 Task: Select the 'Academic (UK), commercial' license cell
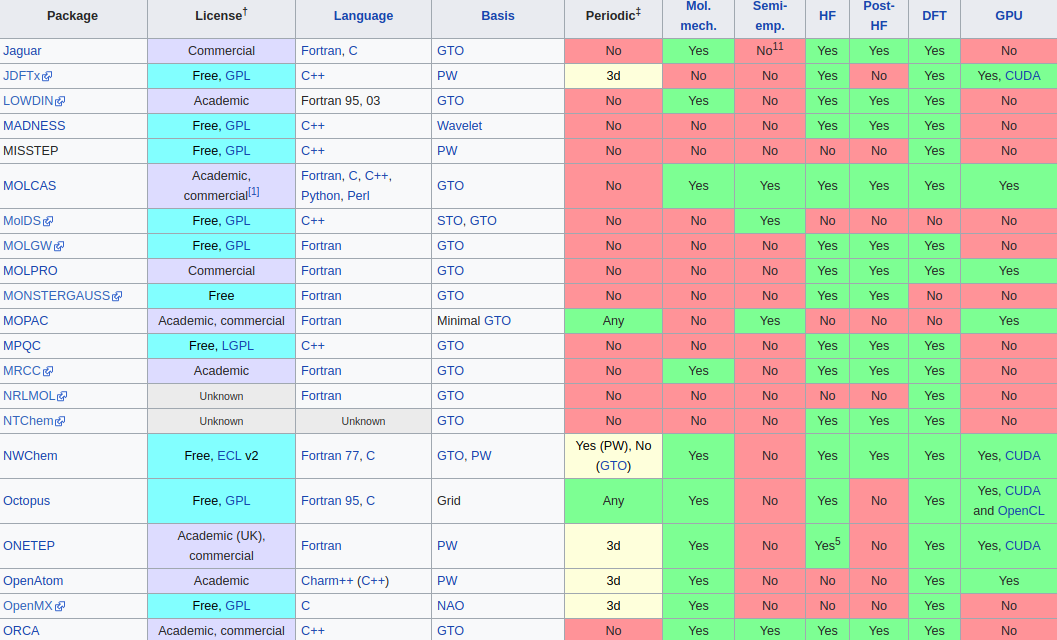point(221,546)
